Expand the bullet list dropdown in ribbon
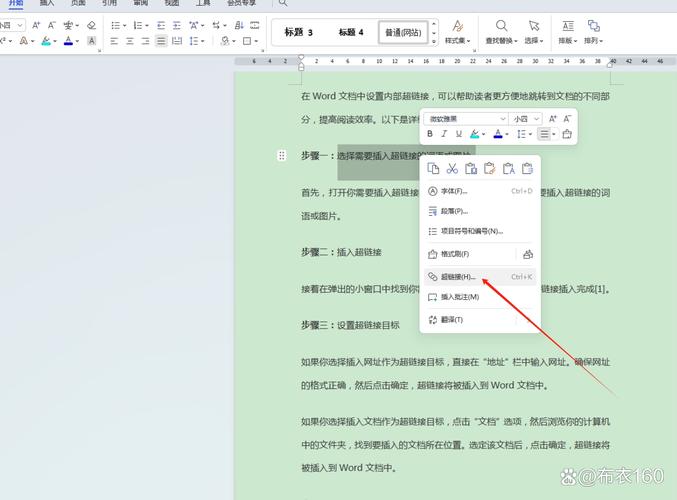This screenshot has height=500, width=677. point(125,26)
